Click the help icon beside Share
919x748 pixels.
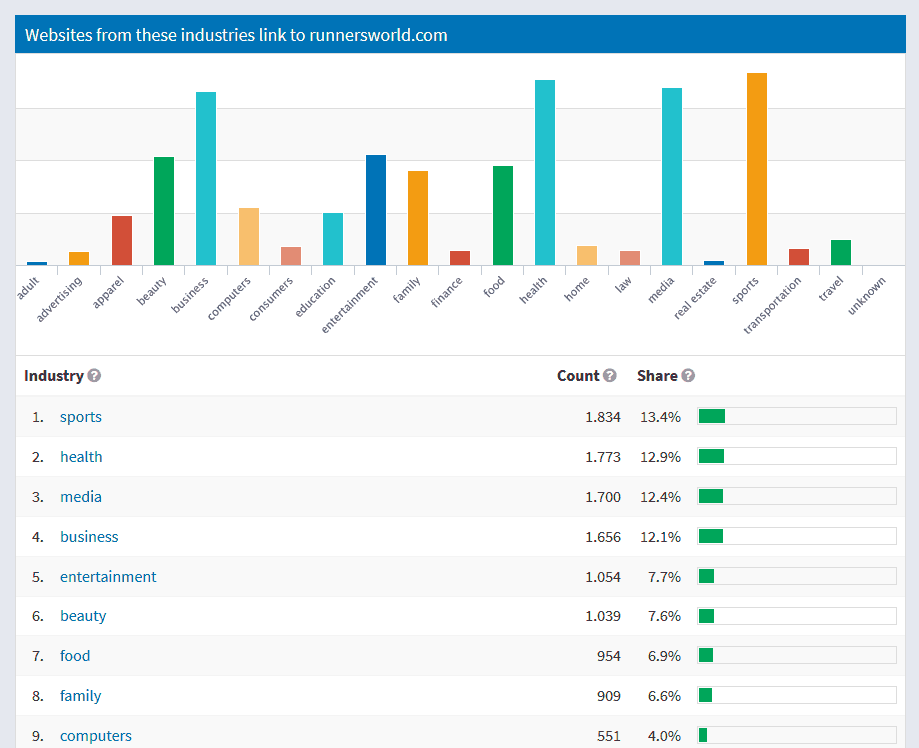click(688, 375)
